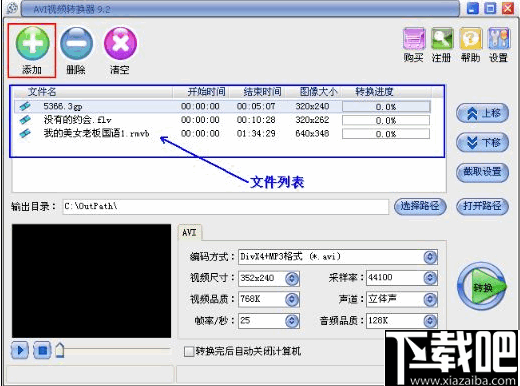Click the output directory C:\OutPath\ field
This screenshot has height=386, width=520.
pos(226,207)
